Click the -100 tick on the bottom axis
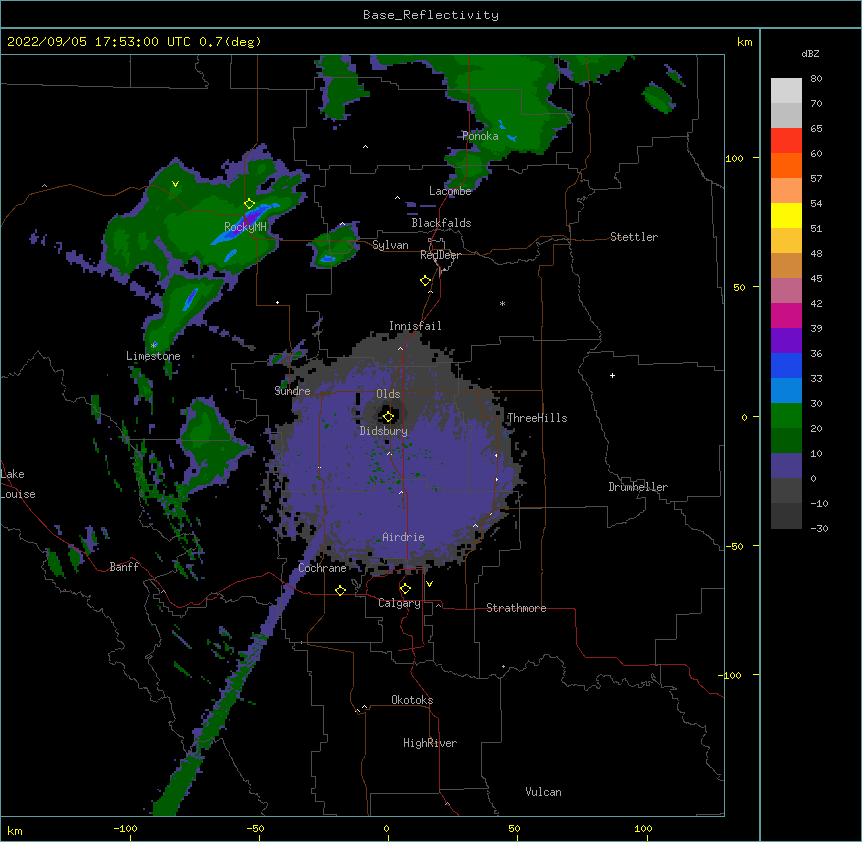Viewport: 862px width, 842px height. 125,828
